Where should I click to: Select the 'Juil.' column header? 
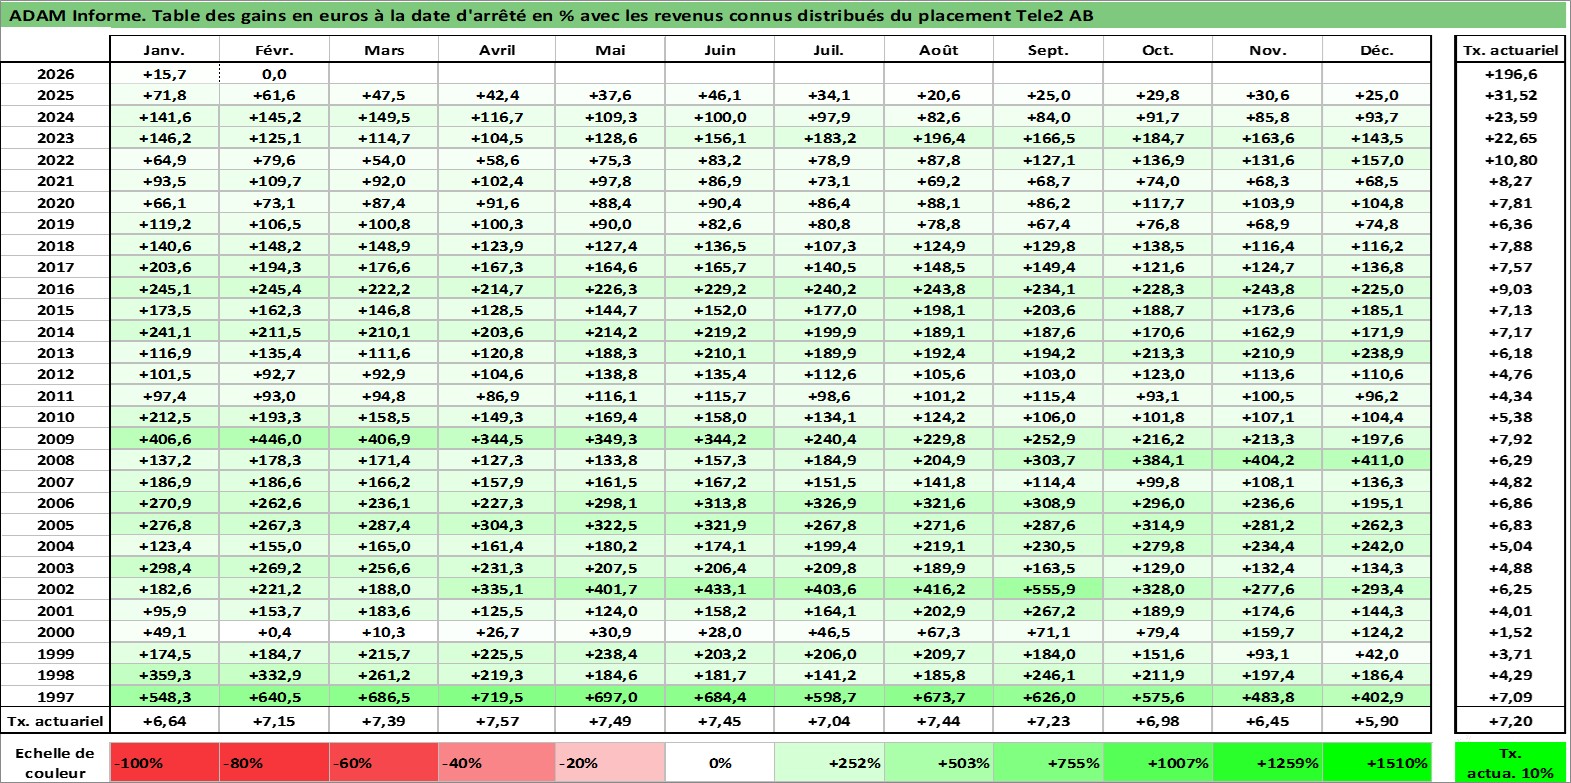[829, 50]
